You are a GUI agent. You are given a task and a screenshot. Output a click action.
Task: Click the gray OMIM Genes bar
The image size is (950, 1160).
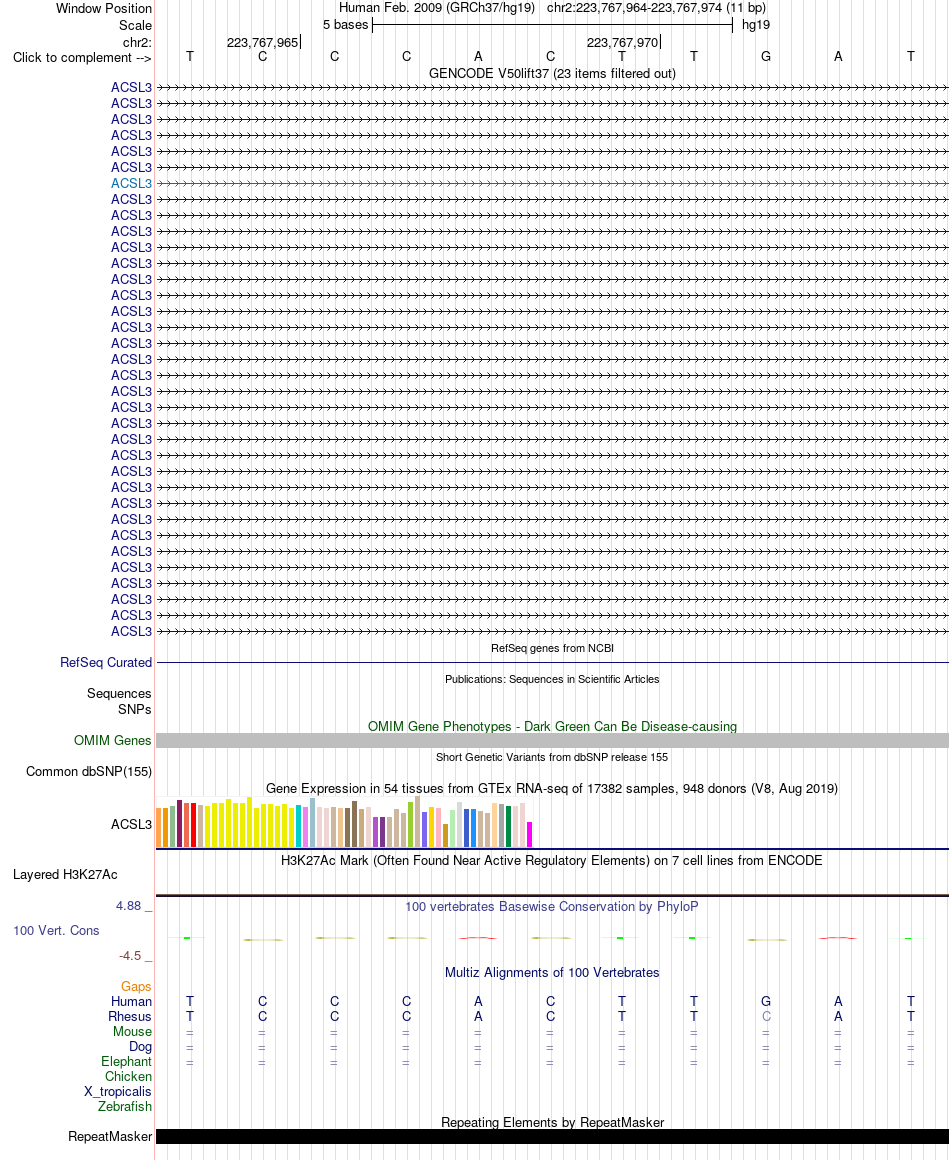(552, 741)
